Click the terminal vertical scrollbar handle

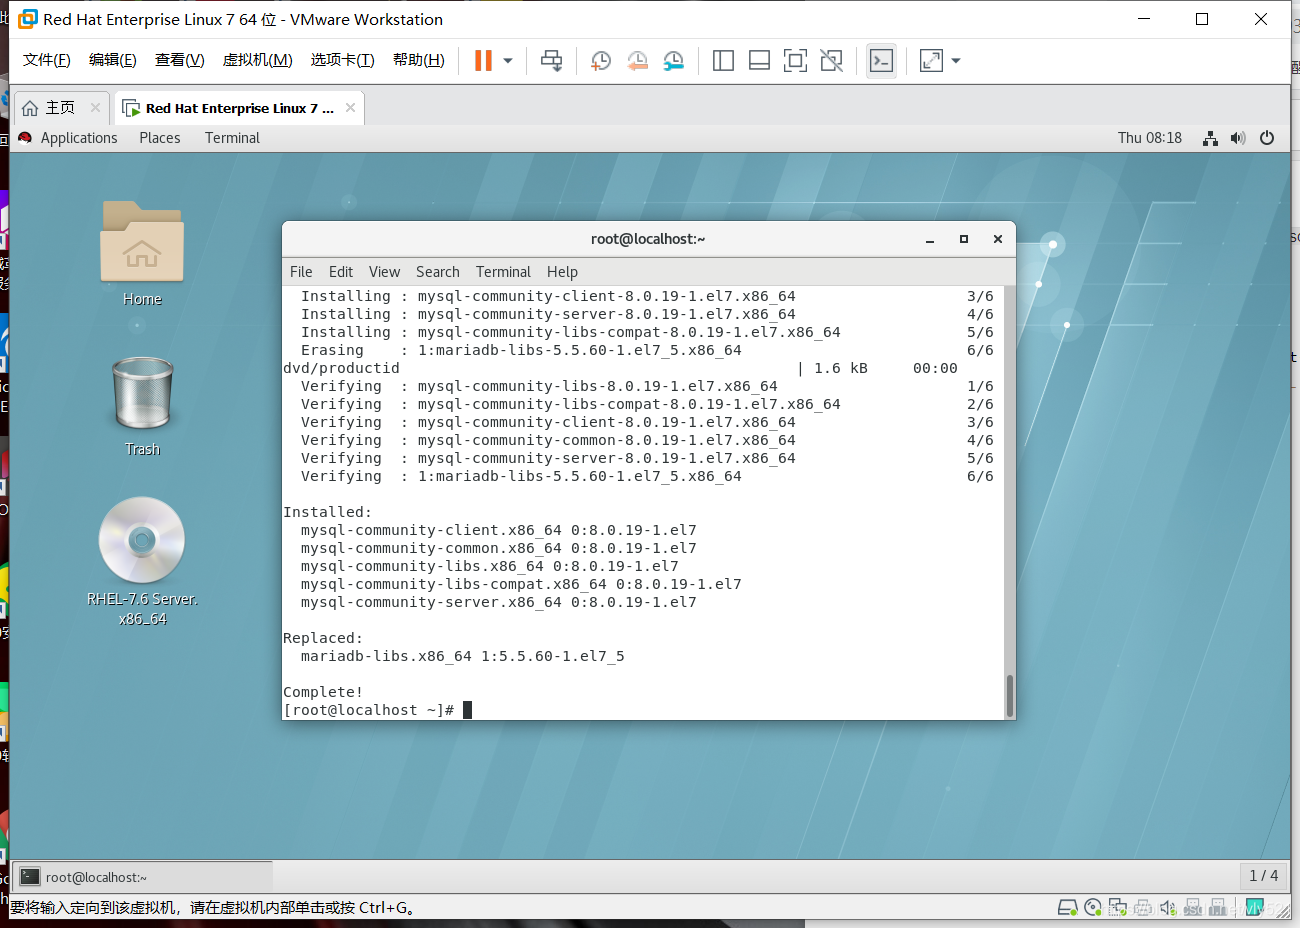1010,696
